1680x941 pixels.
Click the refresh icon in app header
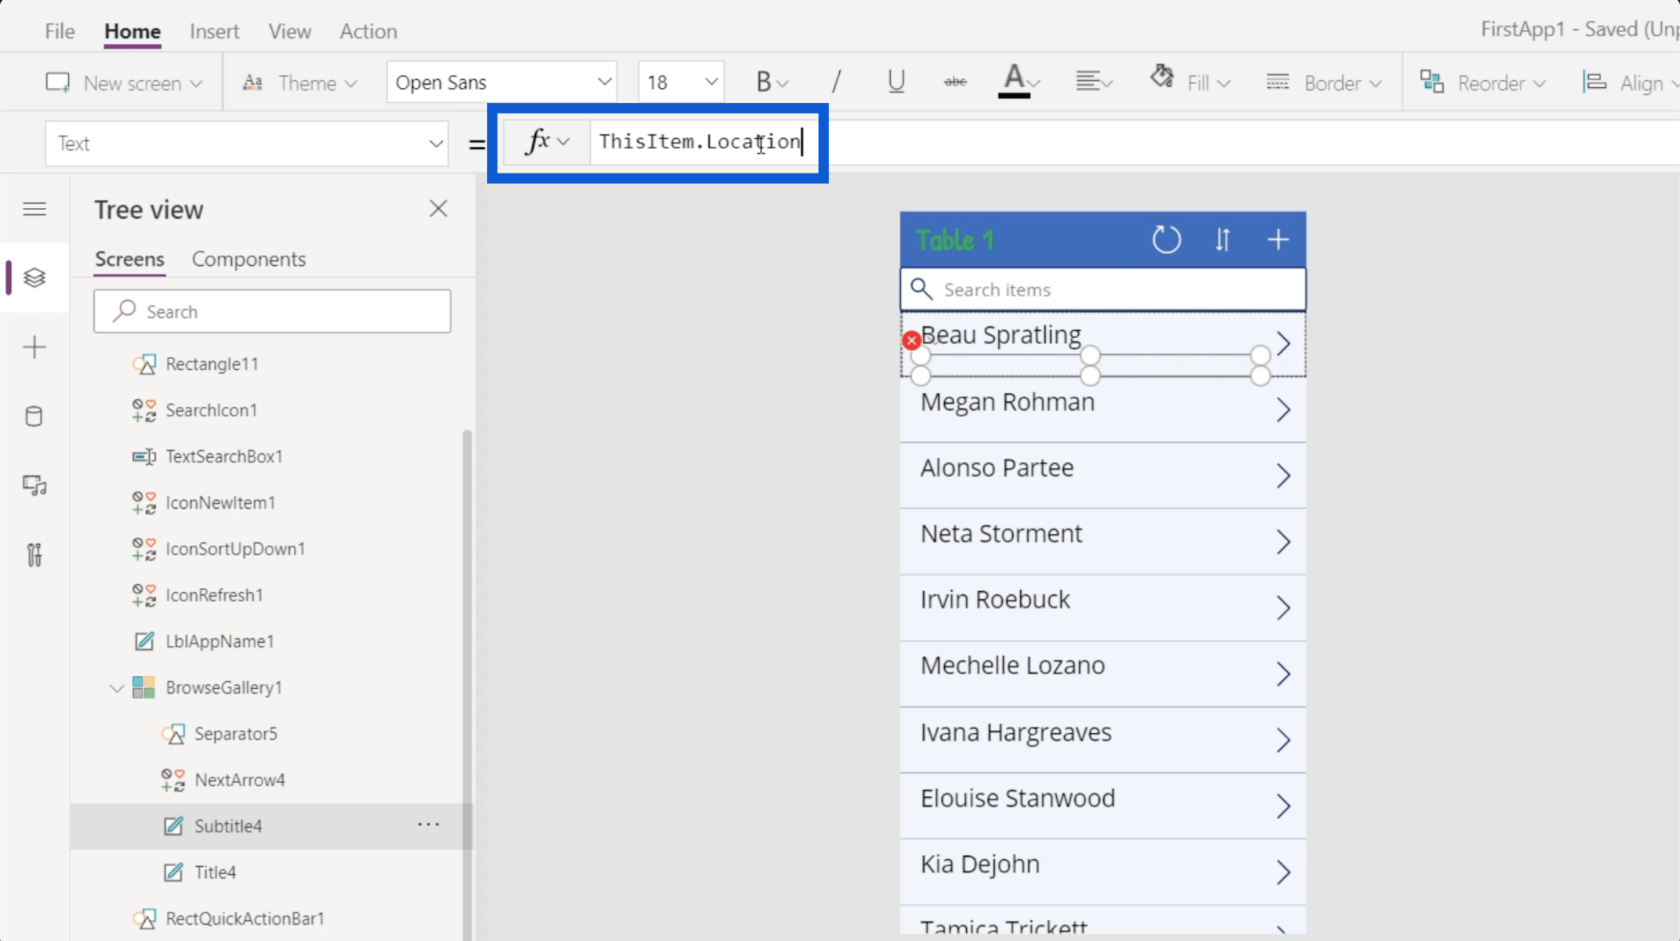[x=1166, y=240]
